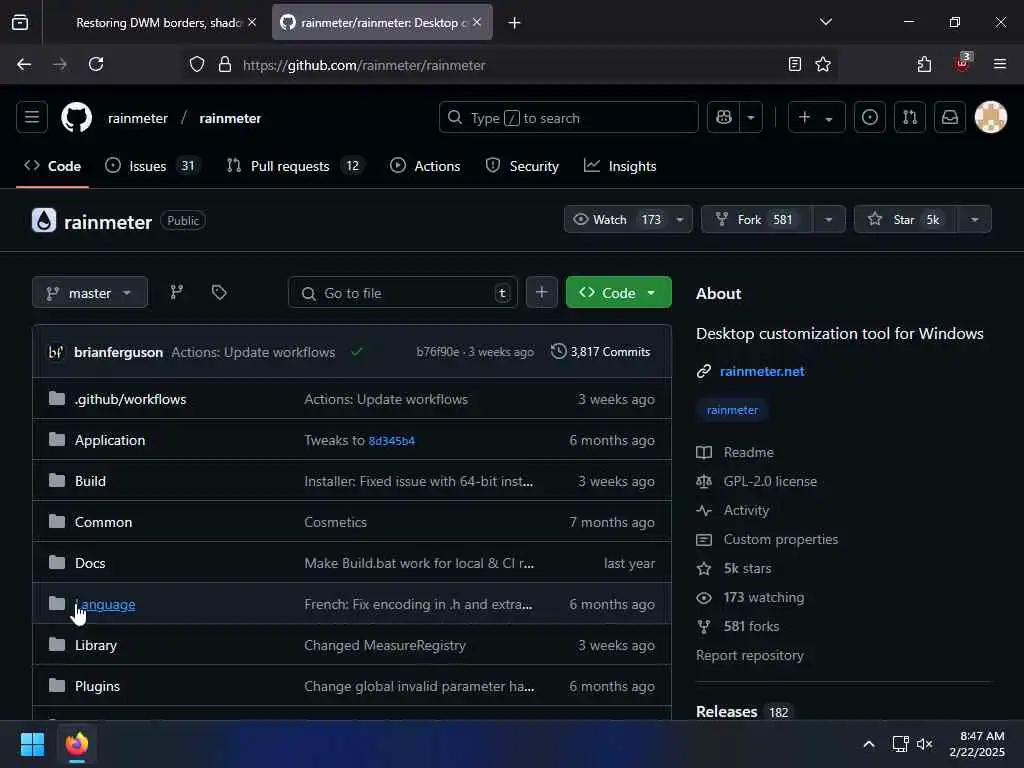Open the Activity link
The width and height of the screenshot is (1024, 768).
(746, 510)
